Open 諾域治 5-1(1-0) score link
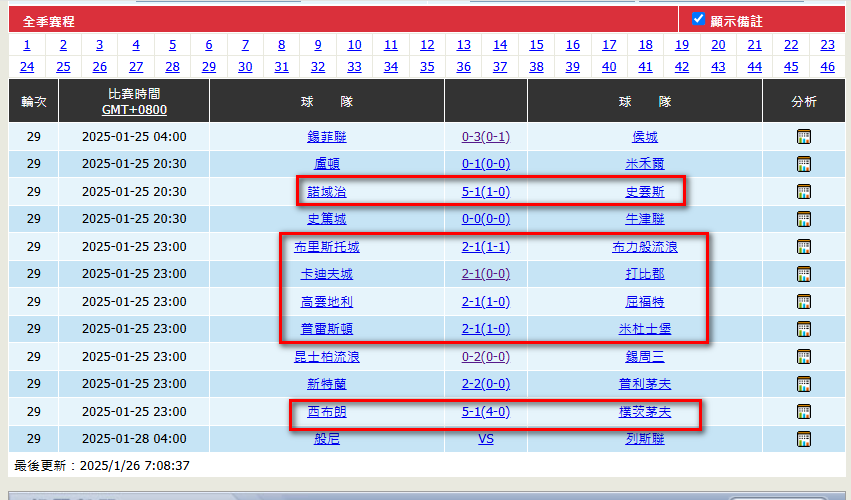This screenshot has width=851, height=500. pyautogui.click(x=486, y=192)
